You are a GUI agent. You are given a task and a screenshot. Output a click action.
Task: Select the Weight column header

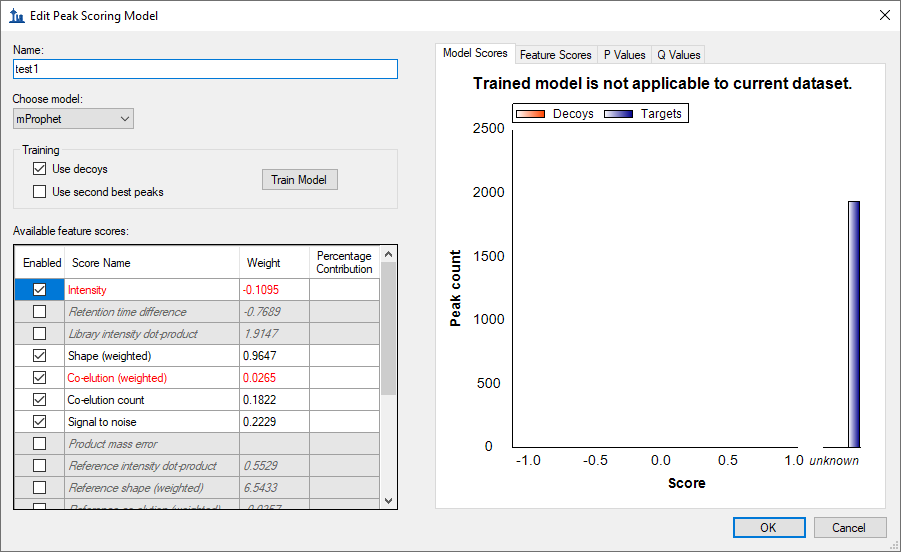(274, 263)
